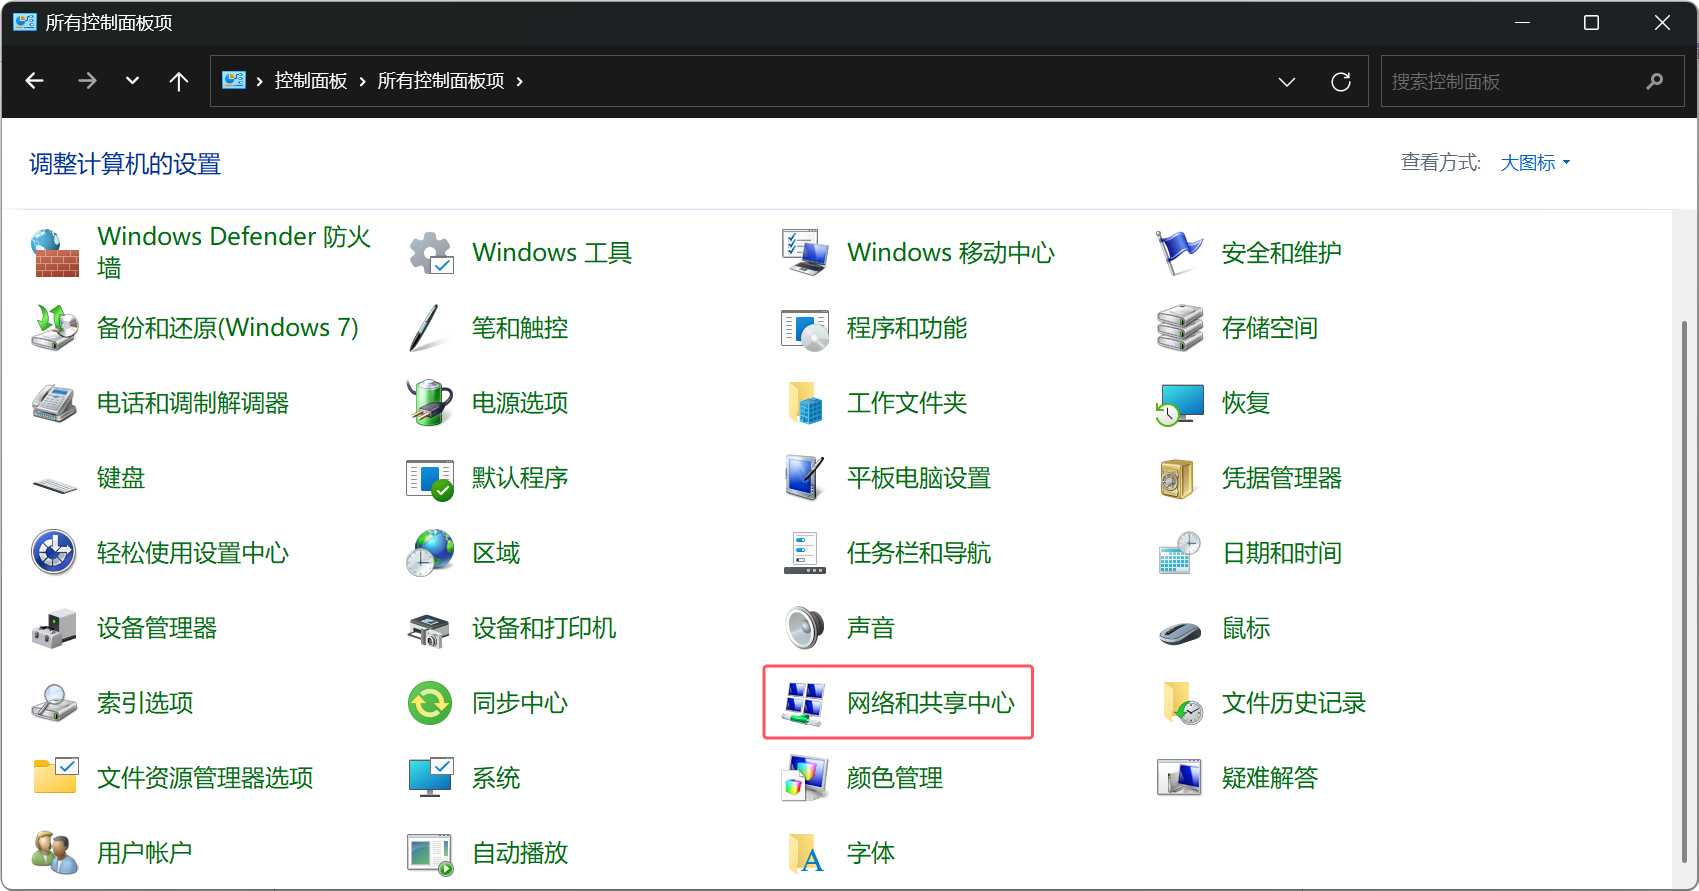Viewport: 1699px width, 891px height.
Task: Open the 存储空间 drives icon
Action: coord(1180,328)
